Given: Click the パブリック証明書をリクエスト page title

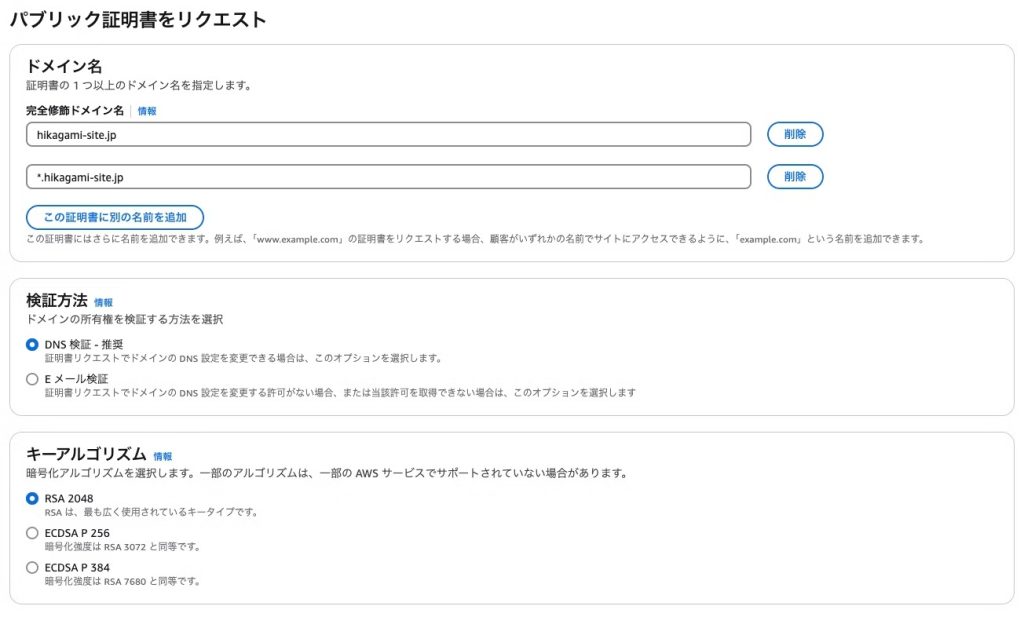Looking at the screenshot, I should click(x=138, y=19).
